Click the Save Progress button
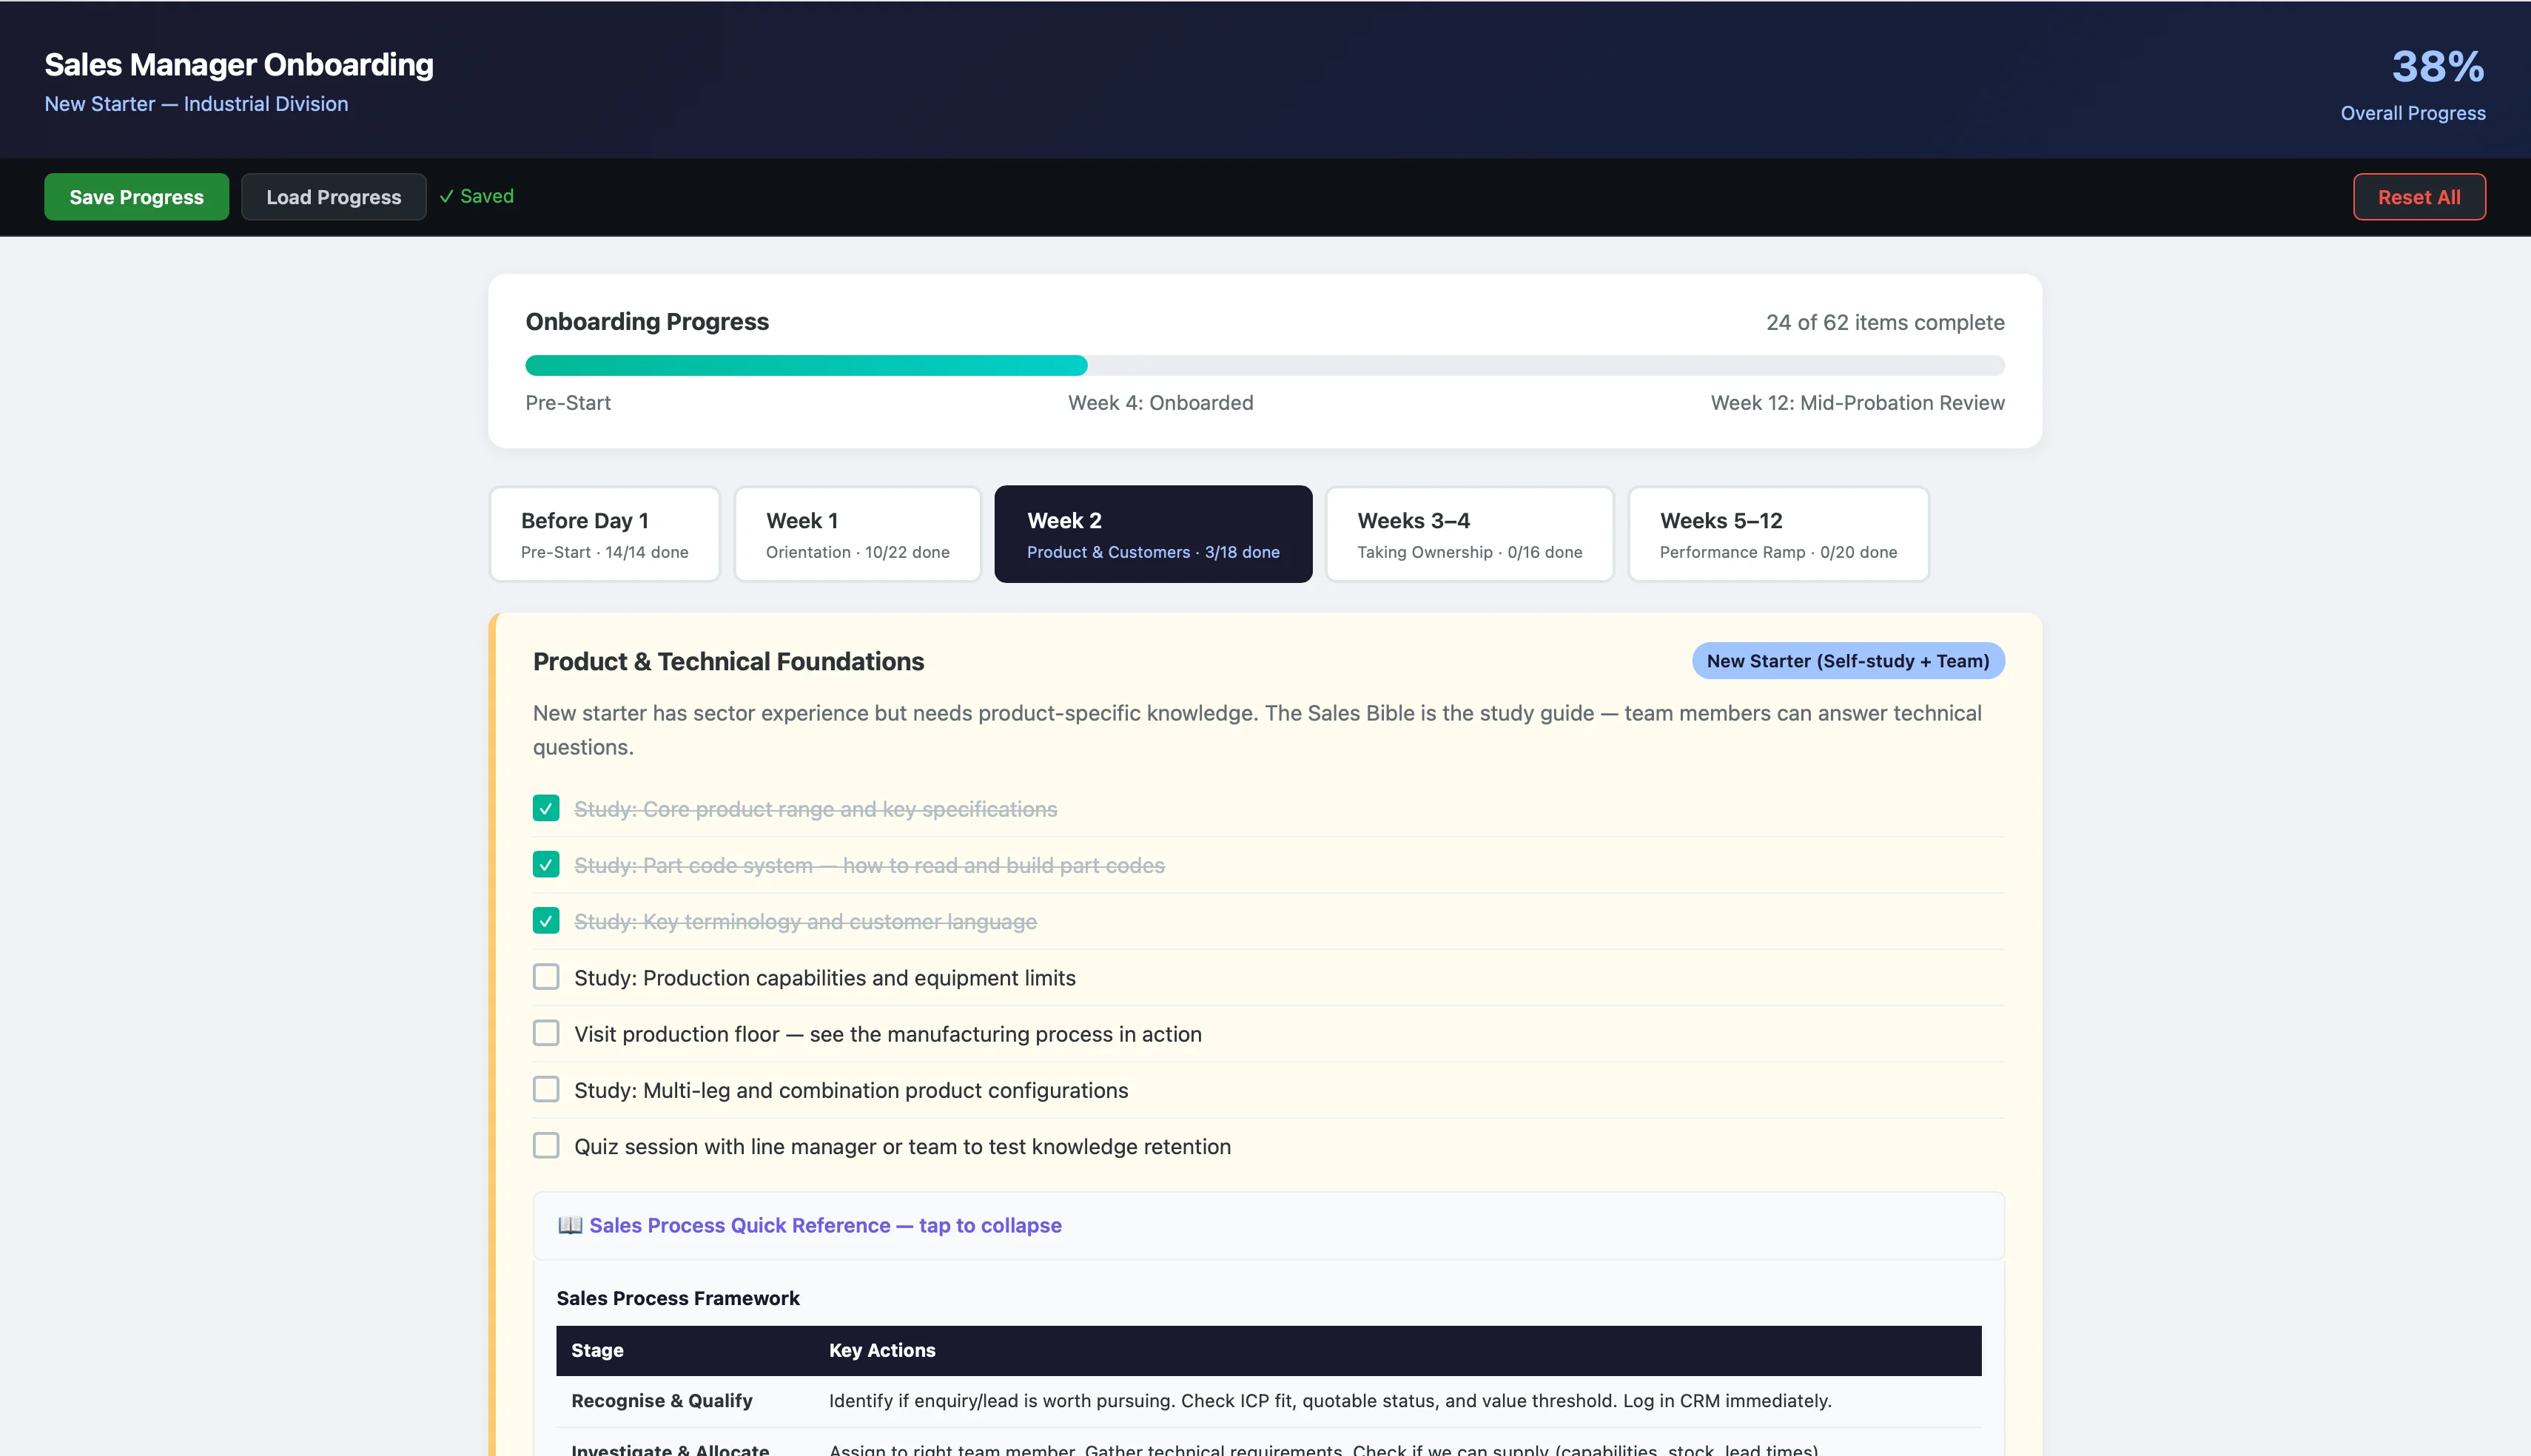Screen dimensions: 2531x1456 [x=136, y=196]
